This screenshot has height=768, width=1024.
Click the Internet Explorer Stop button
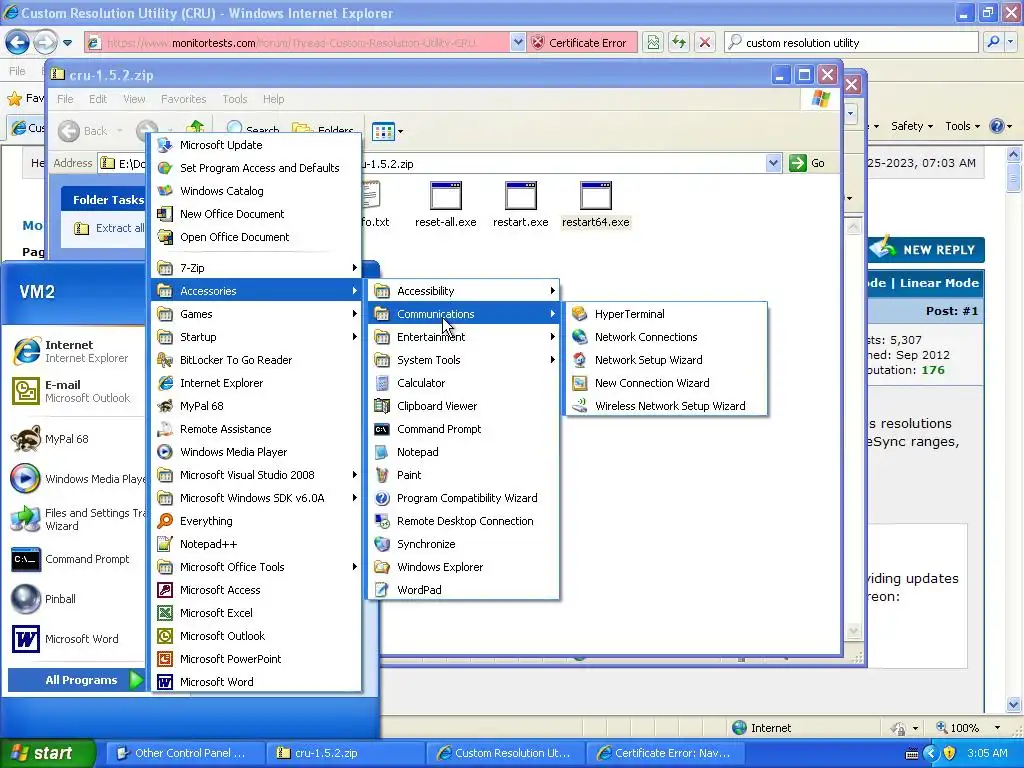pyautogui.click(x=705, y=43)
